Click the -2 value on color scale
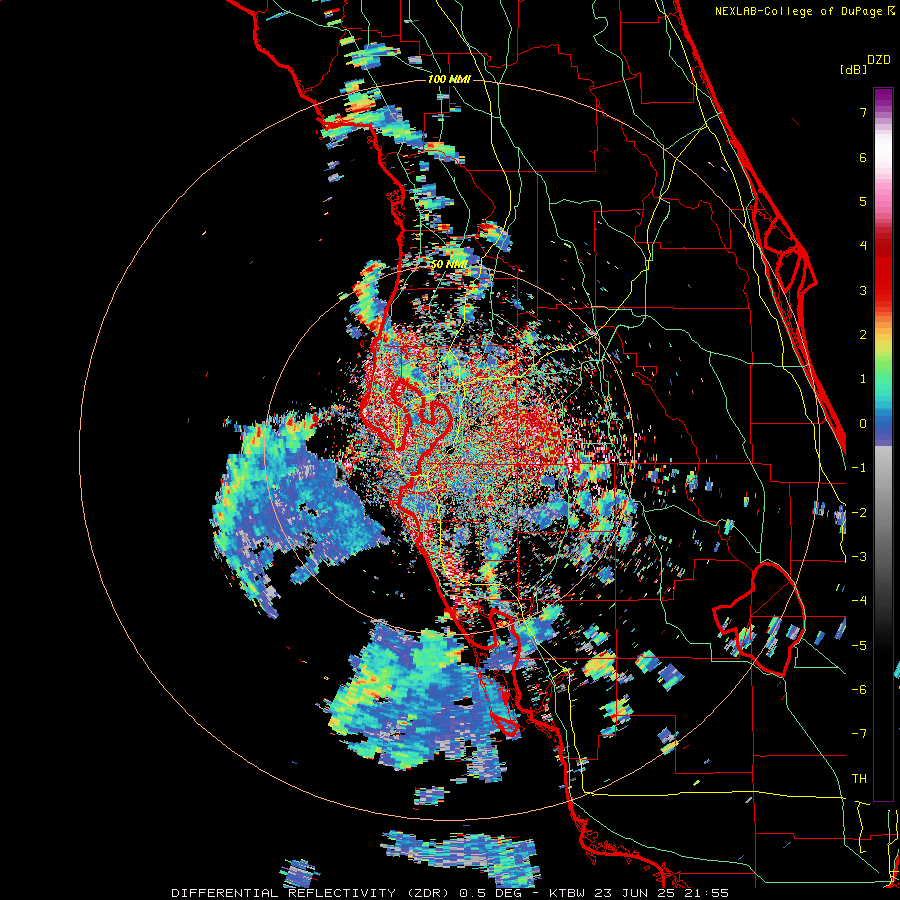 (859, 512)
